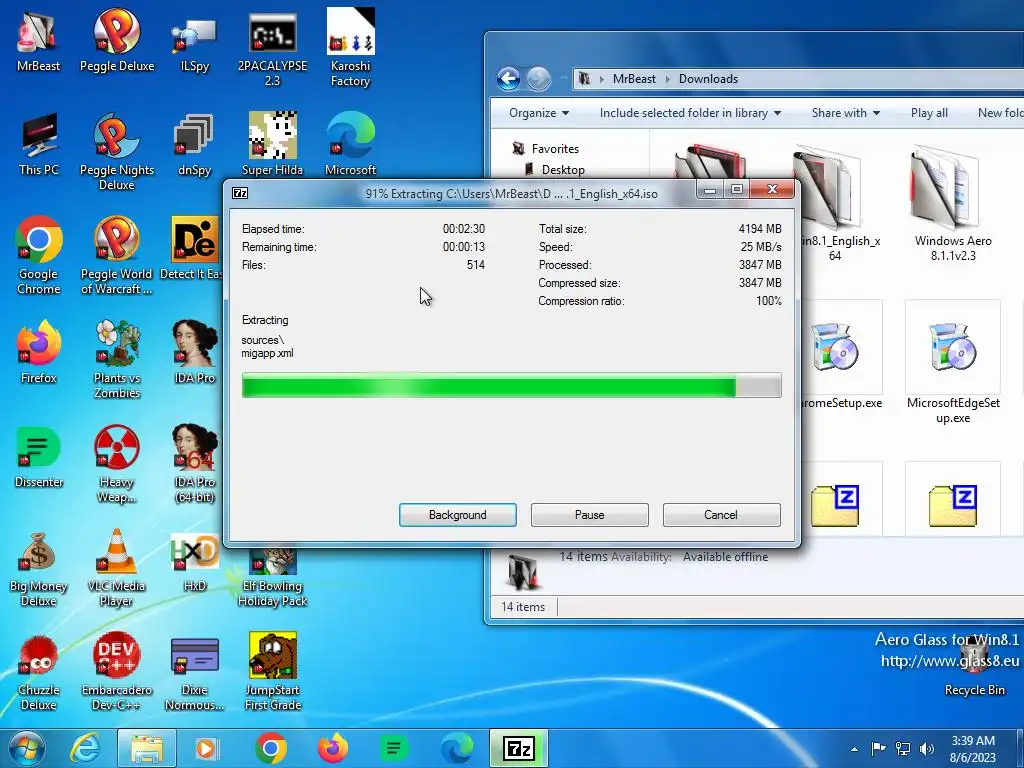Select MicrosoftEdgeSetup.exe file in Downloads
The width and height of the screenshot is (1024, 768).
952,363
